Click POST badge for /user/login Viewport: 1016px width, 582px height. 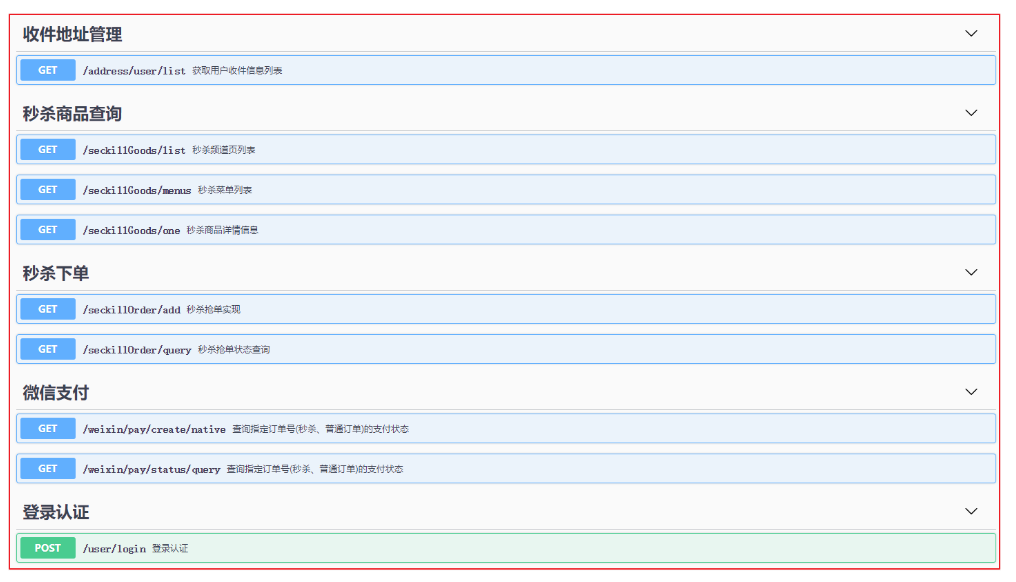tap(48, 548)
